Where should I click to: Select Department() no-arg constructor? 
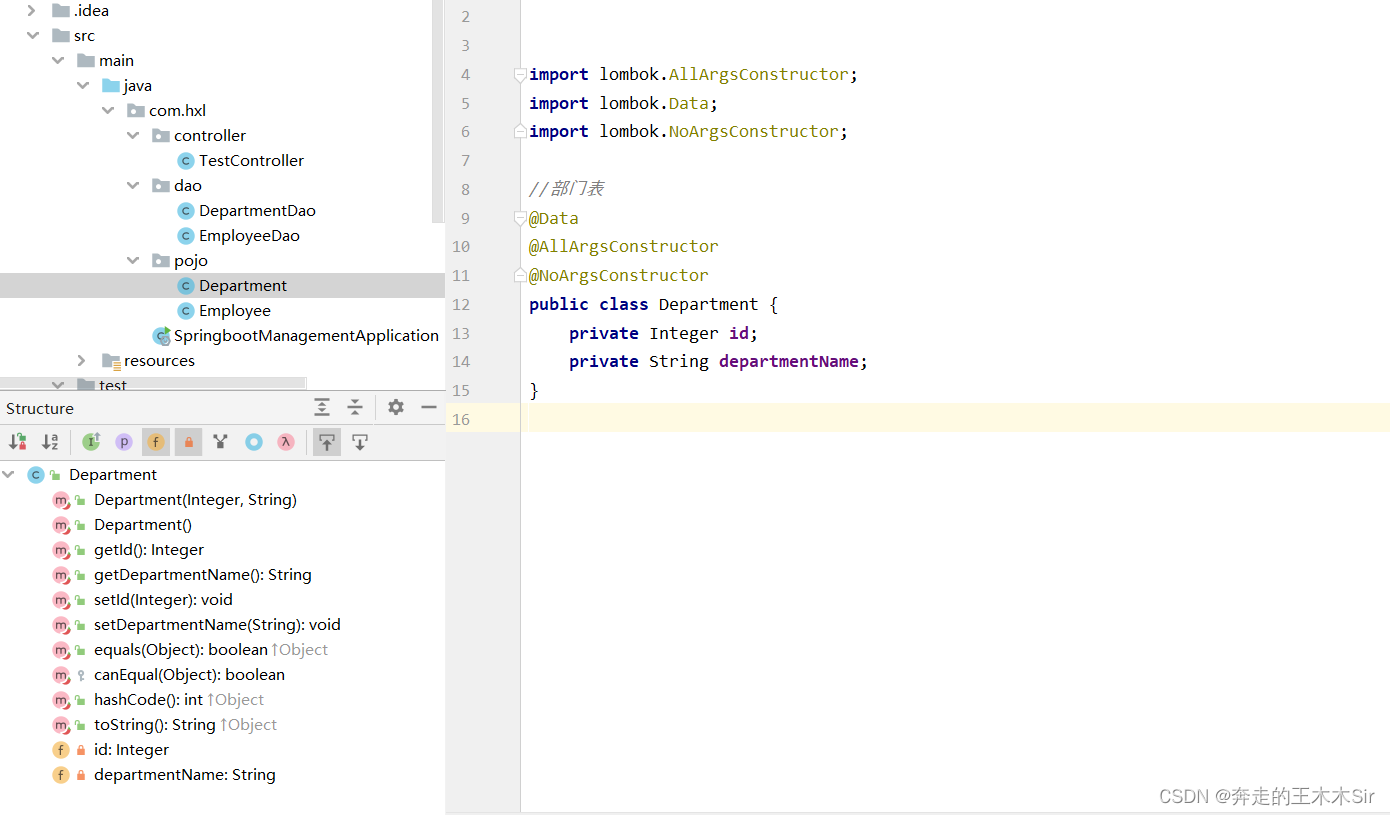[x=143, y=525]
